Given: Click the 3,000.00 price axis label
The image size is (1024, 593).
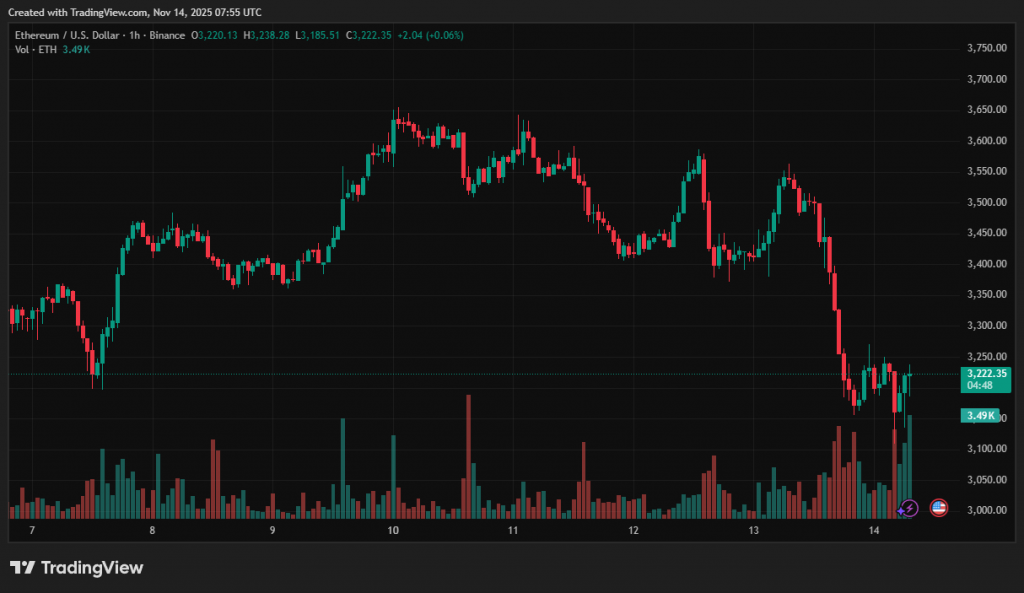Looking at the screenshot, I should point(986,510).
